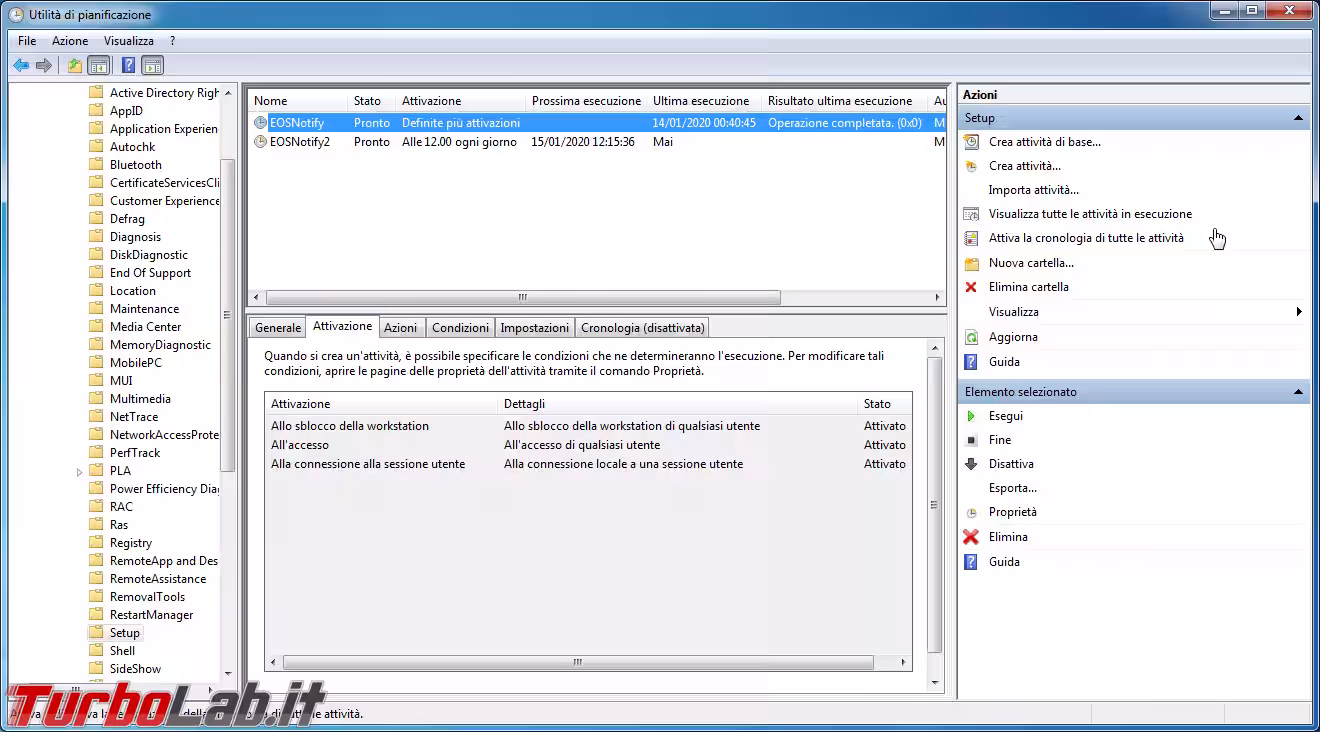Click the back arrow toolbar icon
This screenshot has height=732, width=1320.
tap(21, 66)
